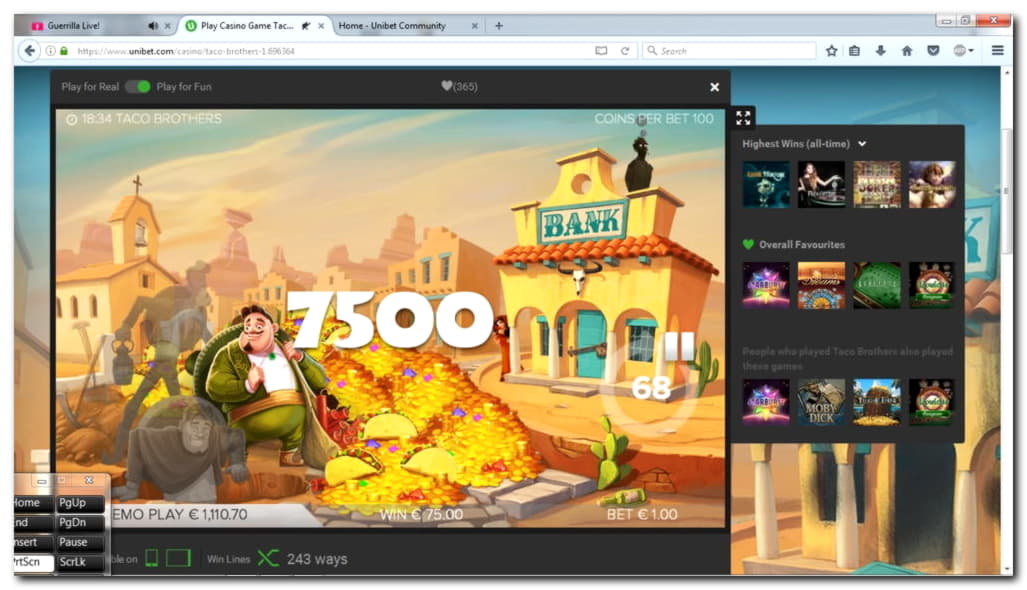Click the Win Lines crossed-arrows icon
The width and height of the screenshot is (1027, 590).
(268, 559)
